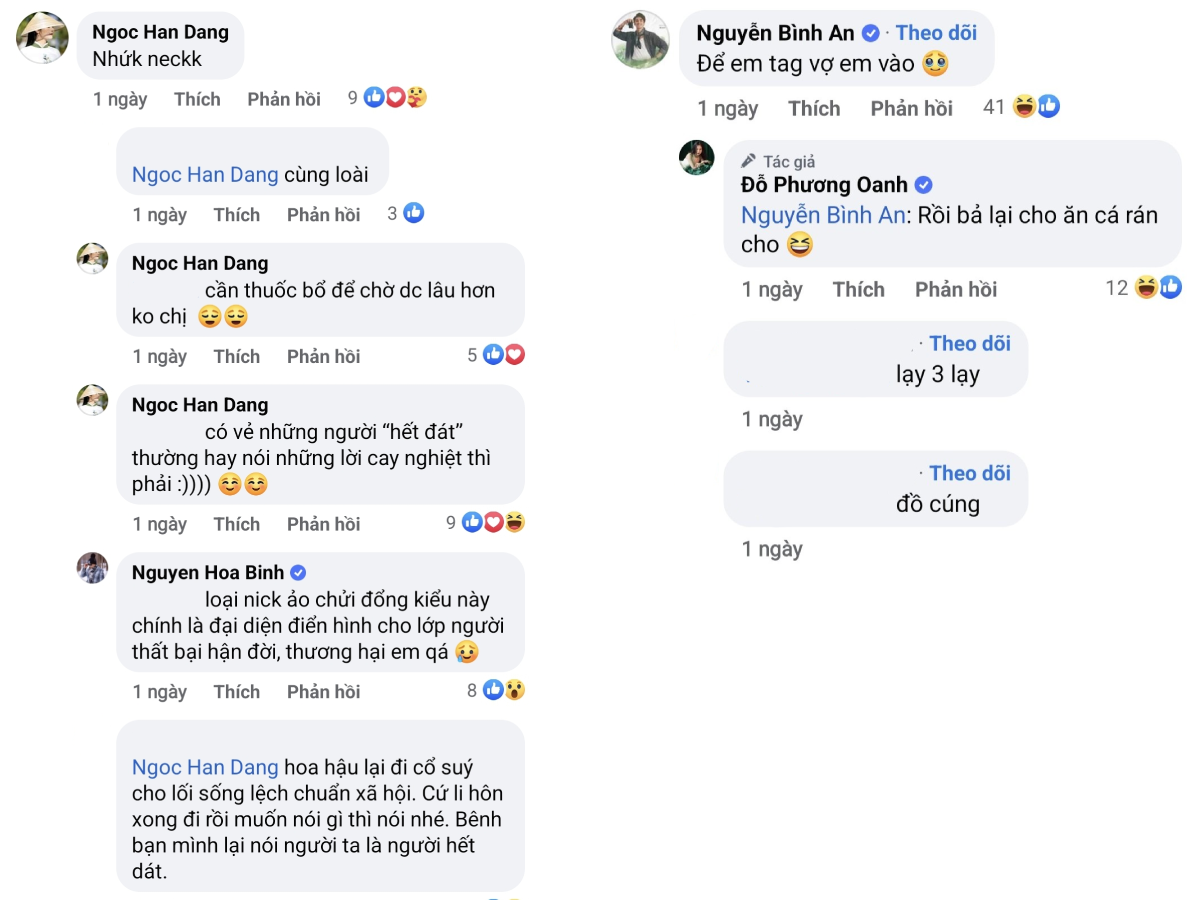This screenshot has width=1200, height=900.
Task: Like the "Nhứk neckk" comment via Thích
Action: coord(197,99)
